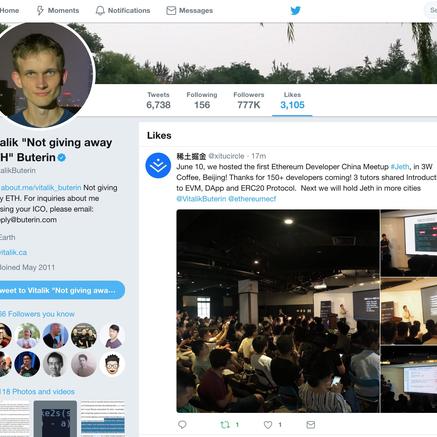437x437 pixels.
Task: Click the xitucircle blue avatar icon
Action: pos(158,165)
